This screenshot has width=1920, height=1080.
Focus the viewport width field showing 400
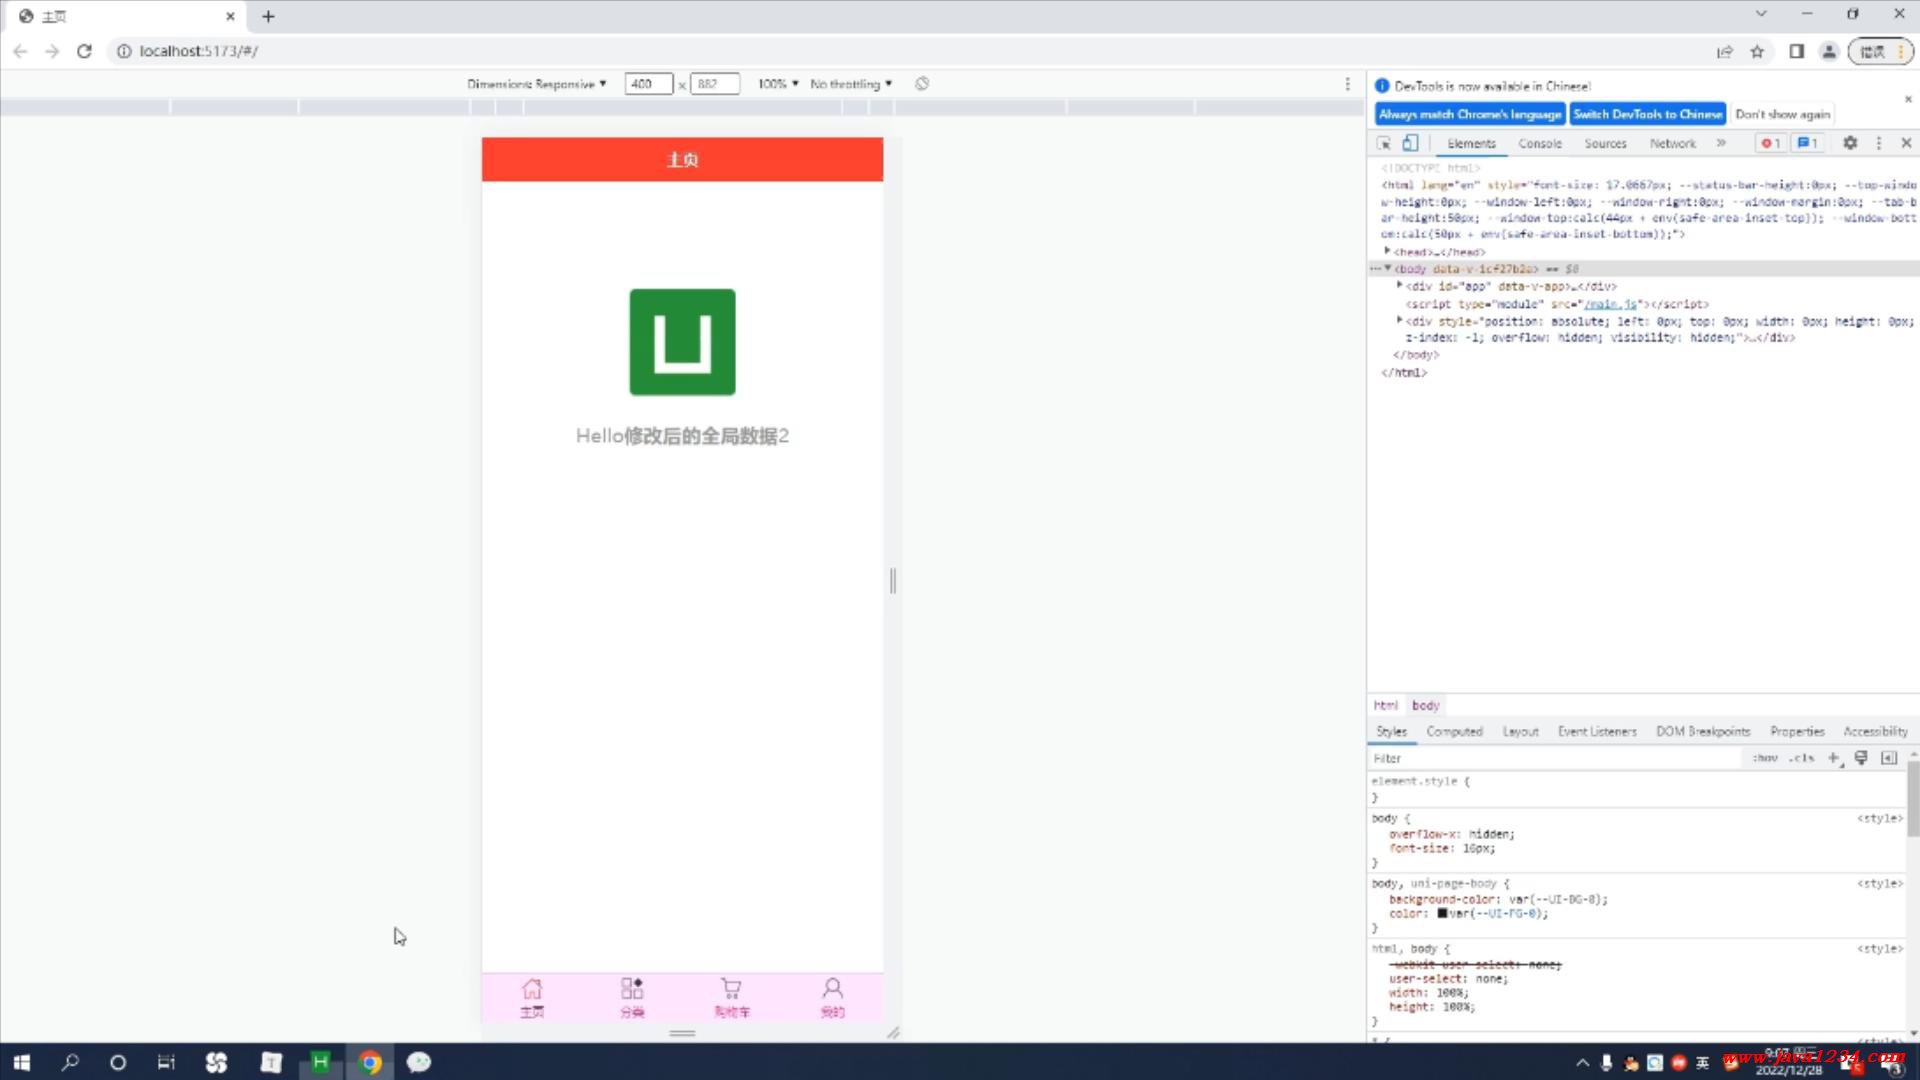(x=648, y=84)
